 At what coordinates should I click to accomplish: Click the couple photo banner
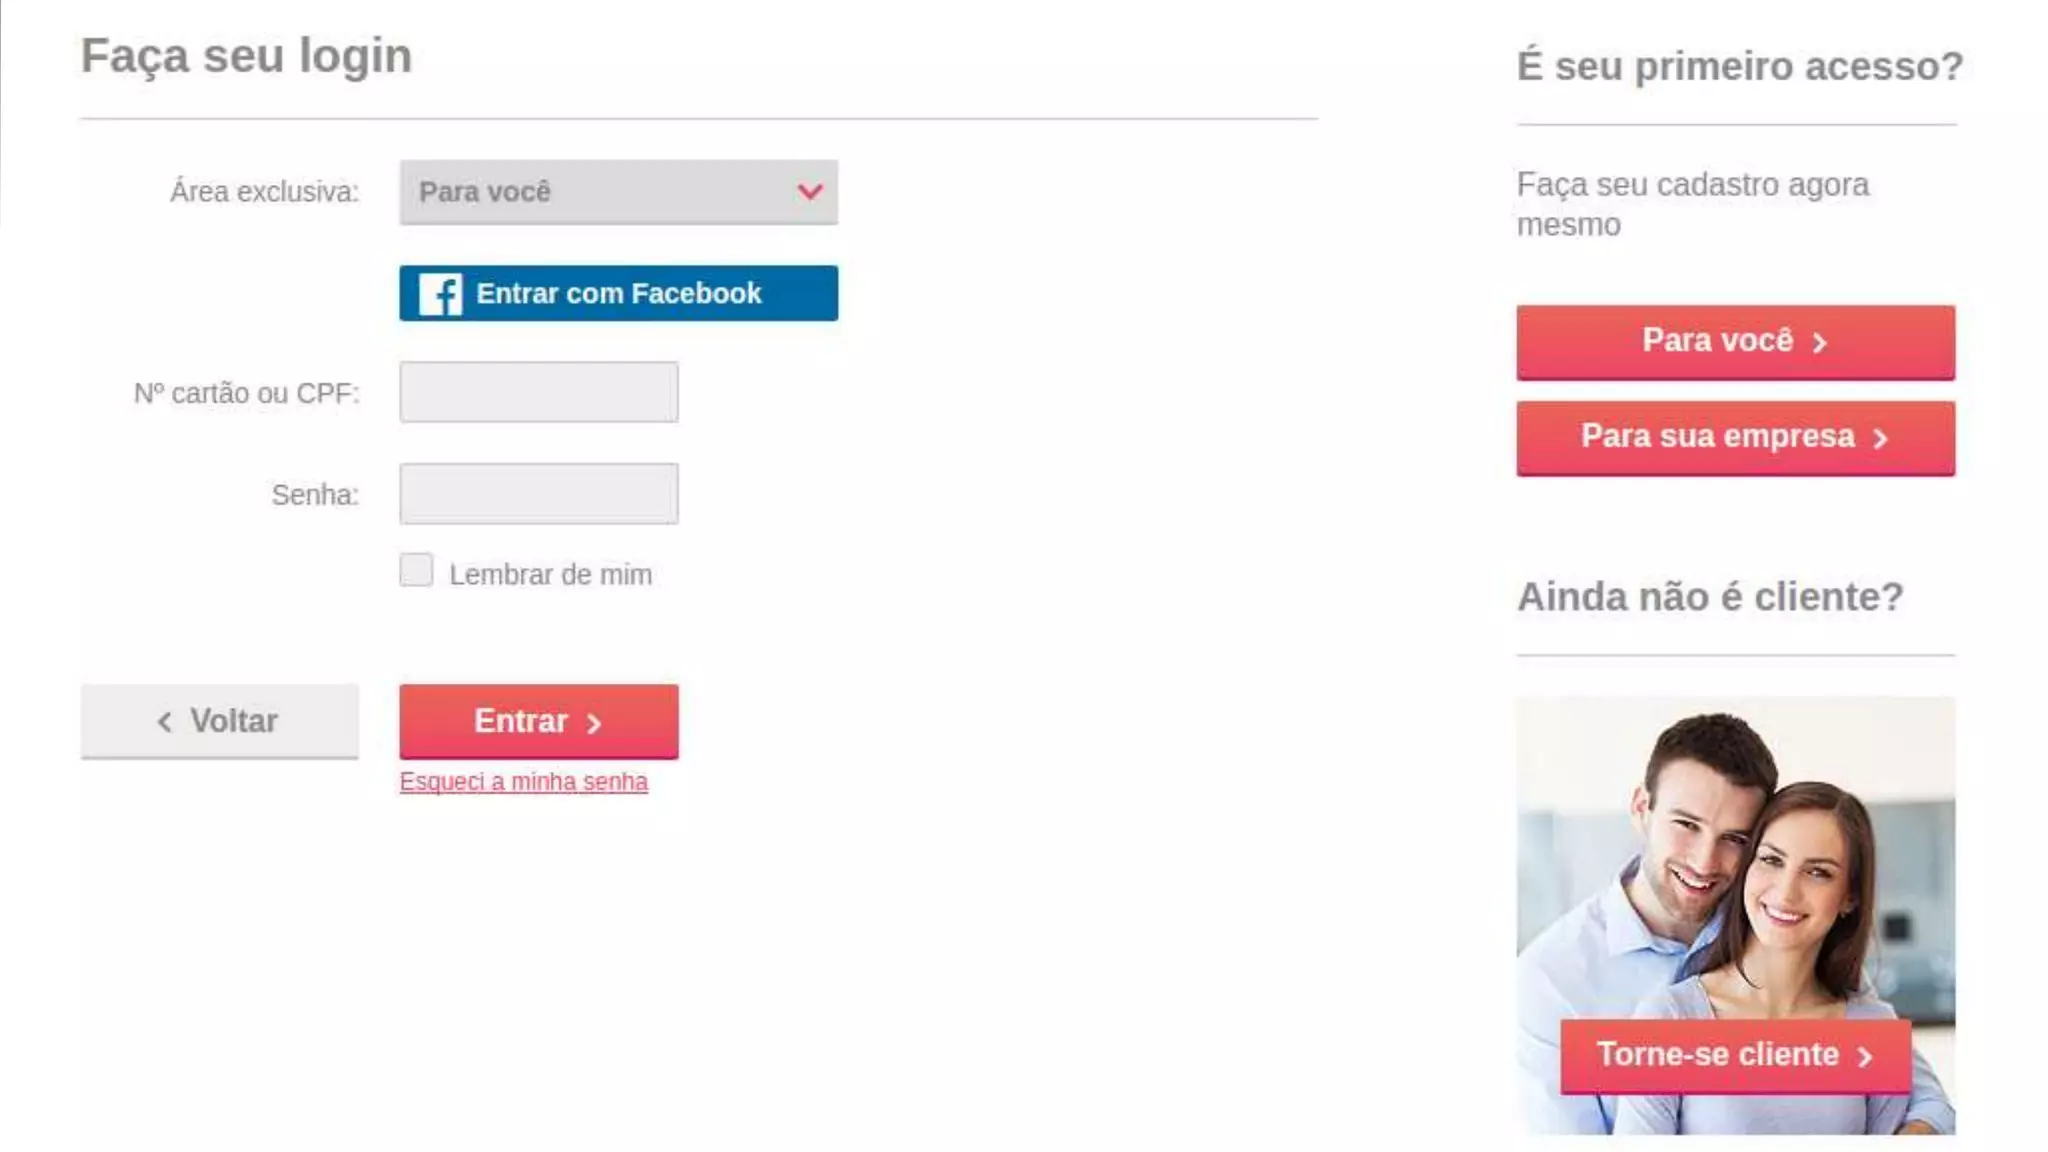1735,915
